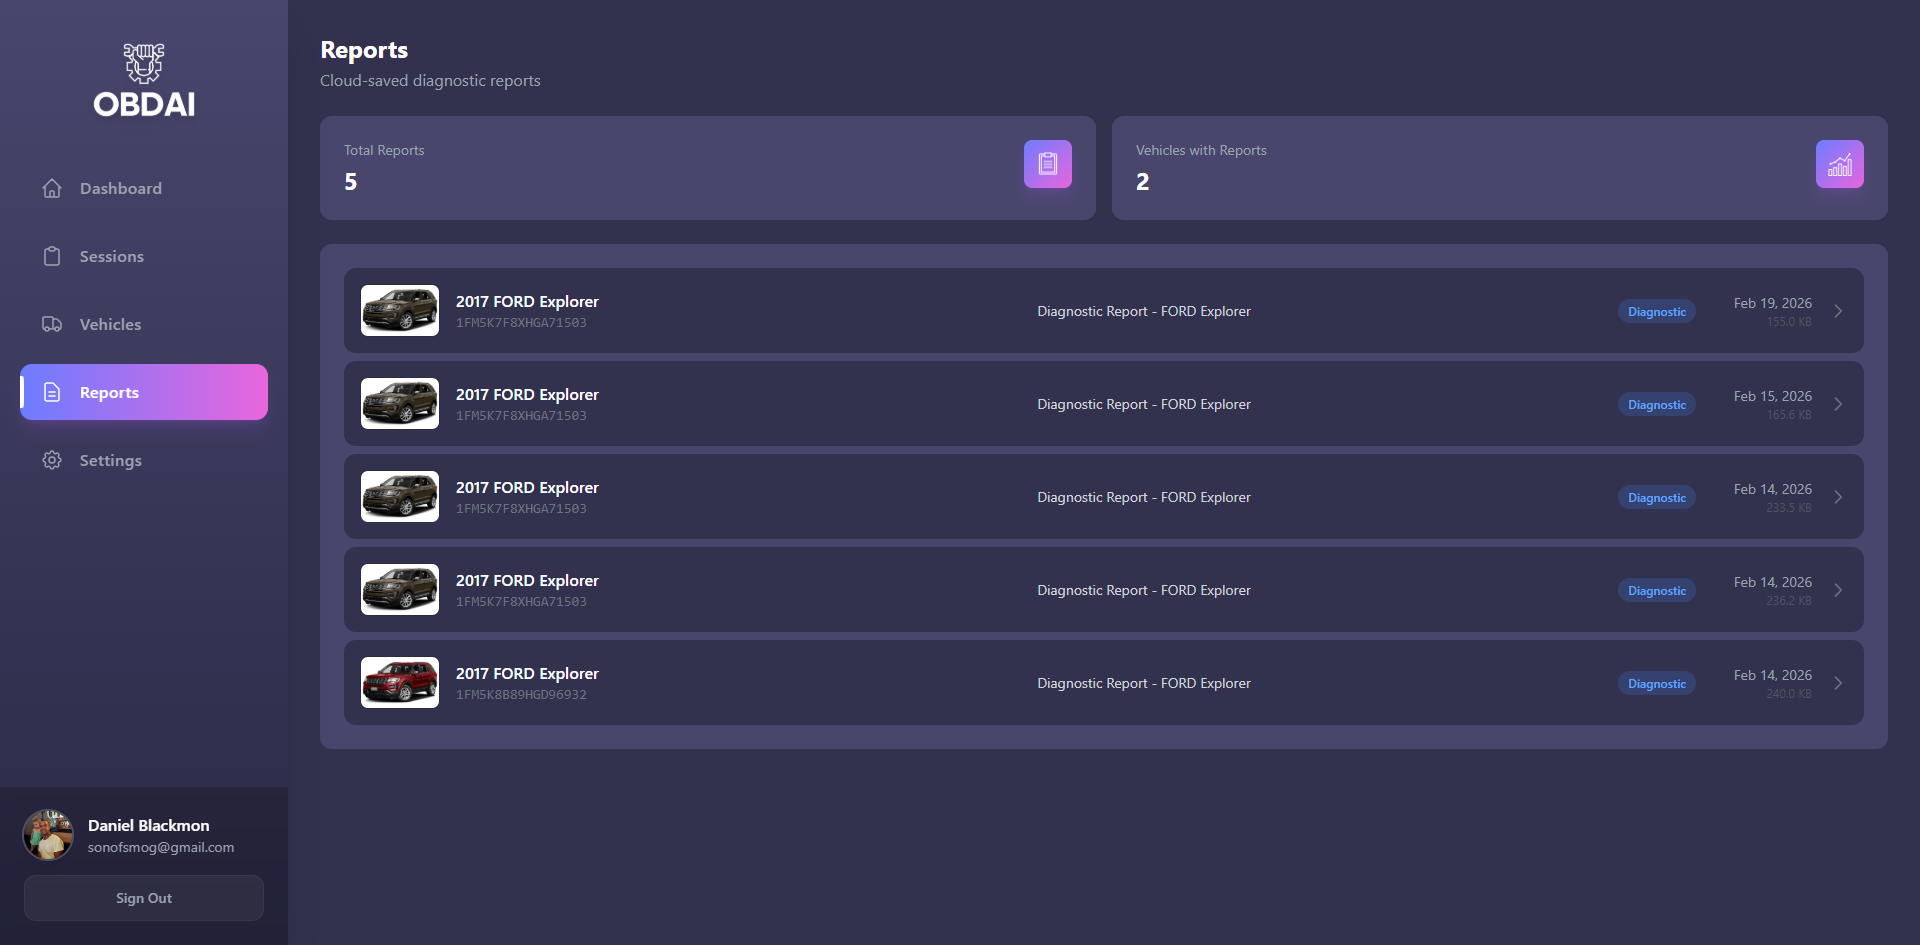Go to Sessions in sidebar
1920x945 pixels.
coord(144,256)
